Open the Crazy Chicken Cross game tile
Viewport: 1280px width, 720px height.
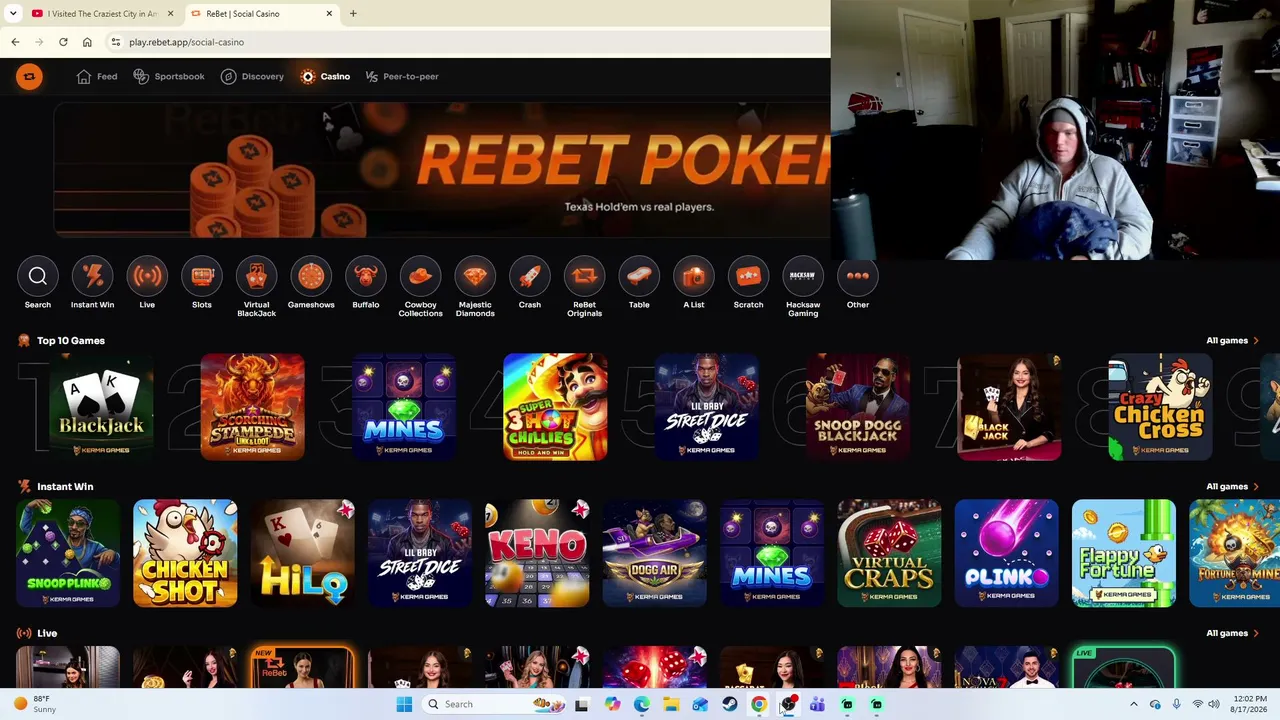[x=1160, y=407]
